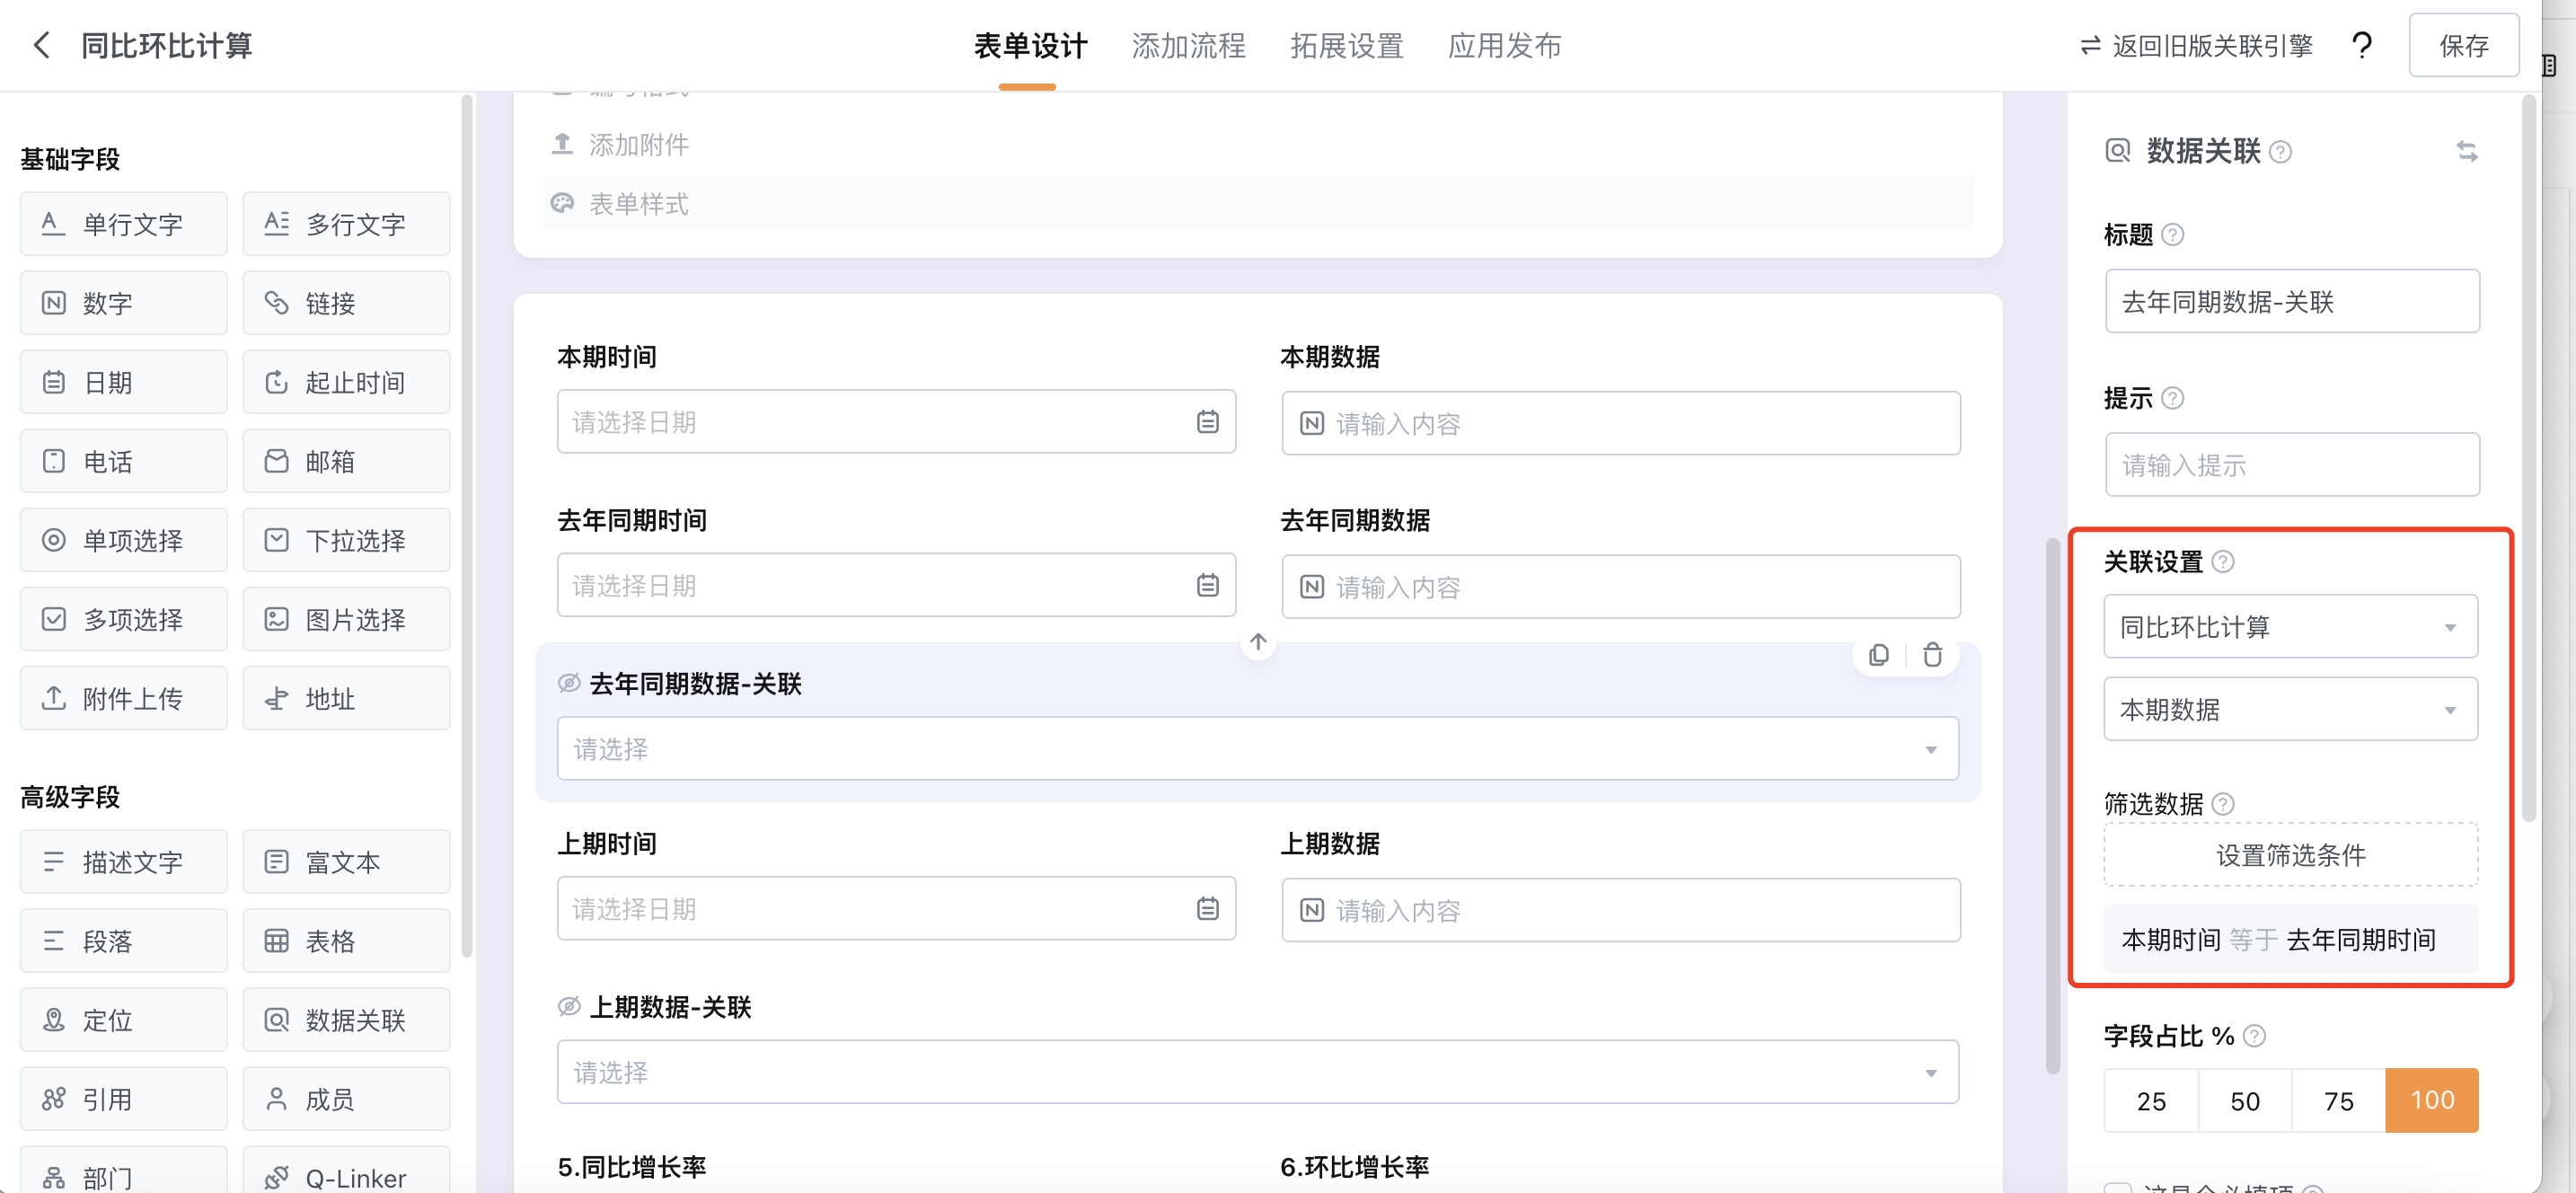Open the 上期数据-关联 请选择 dropdown
The height and width of the screenshot is (1193, 2576).
[1258, 1072]
